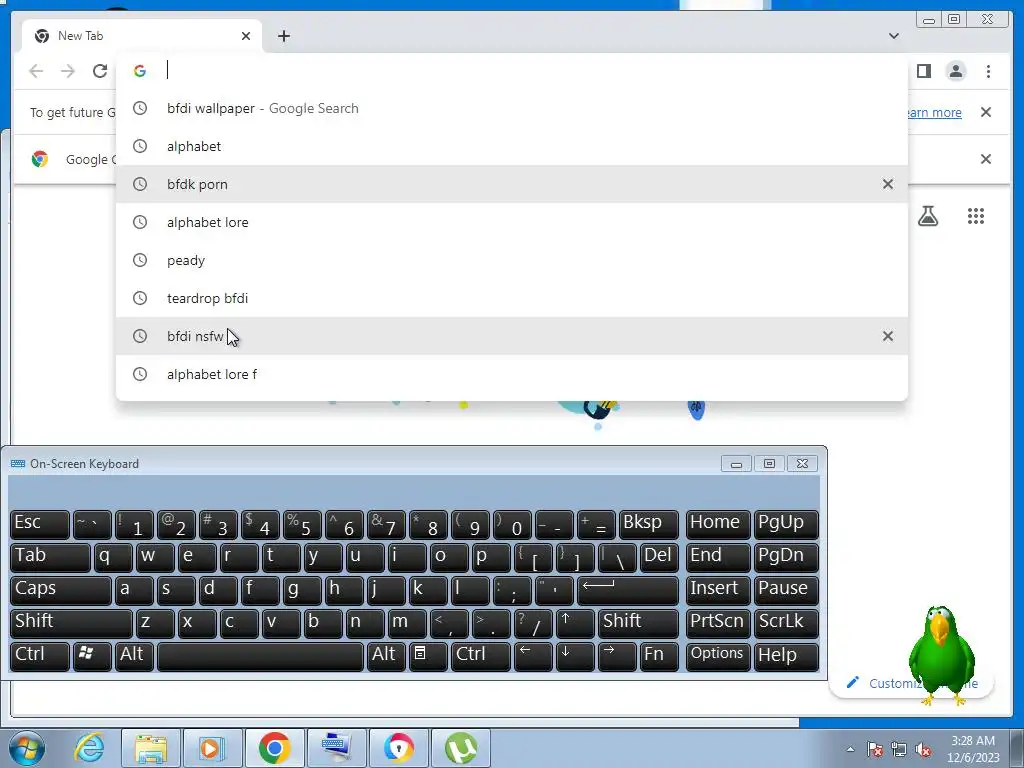1024x768 pixels.
Task: Toggle the left Alt key on keyboard
Action: (134, 656)
